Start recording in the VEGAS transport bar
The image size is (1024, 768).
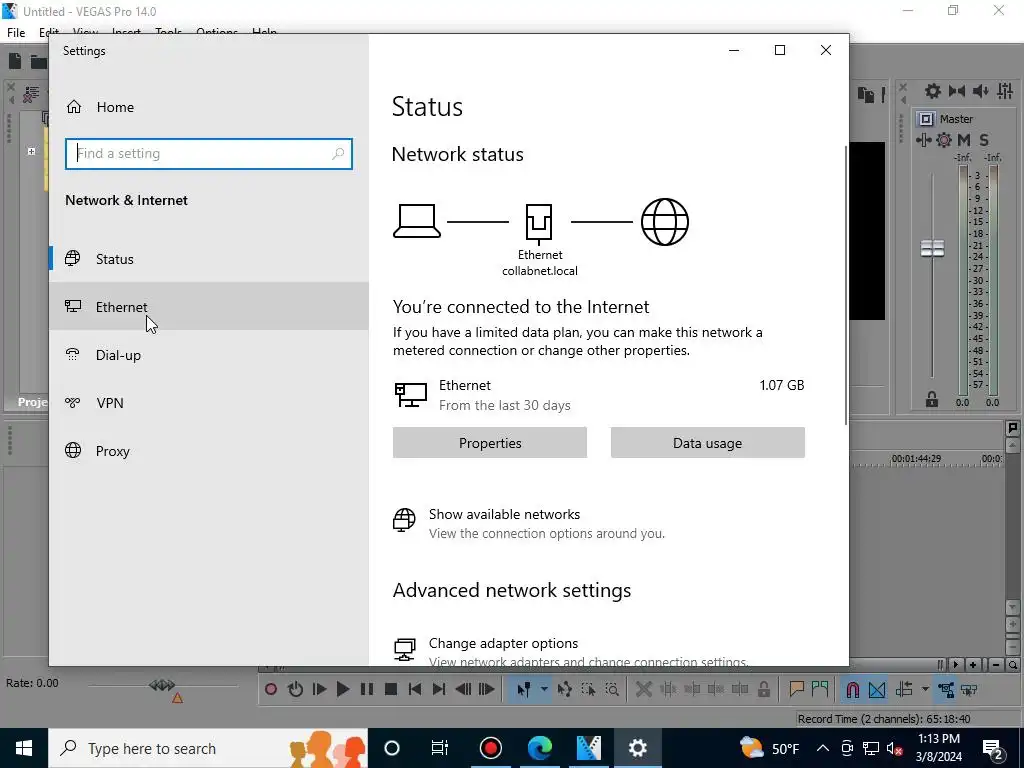click(271, 689)
